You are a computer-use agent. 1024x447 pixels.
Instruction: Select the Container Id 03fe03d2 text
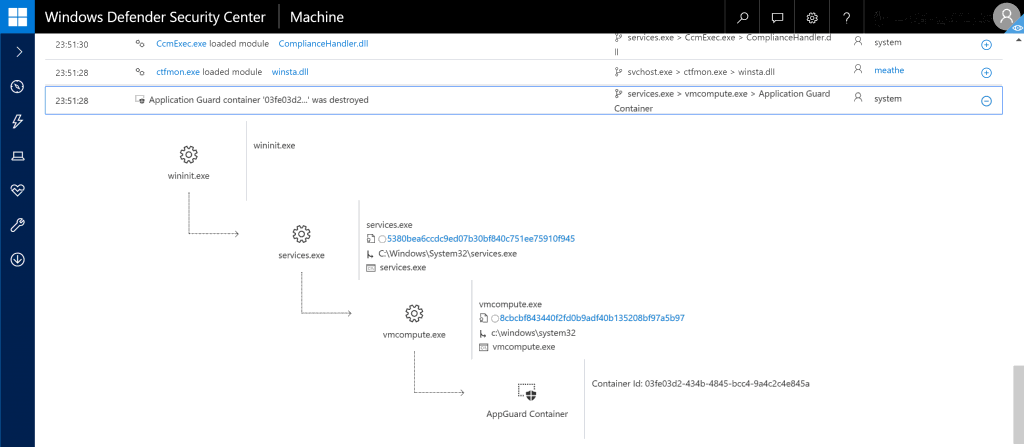pos(701,384)
